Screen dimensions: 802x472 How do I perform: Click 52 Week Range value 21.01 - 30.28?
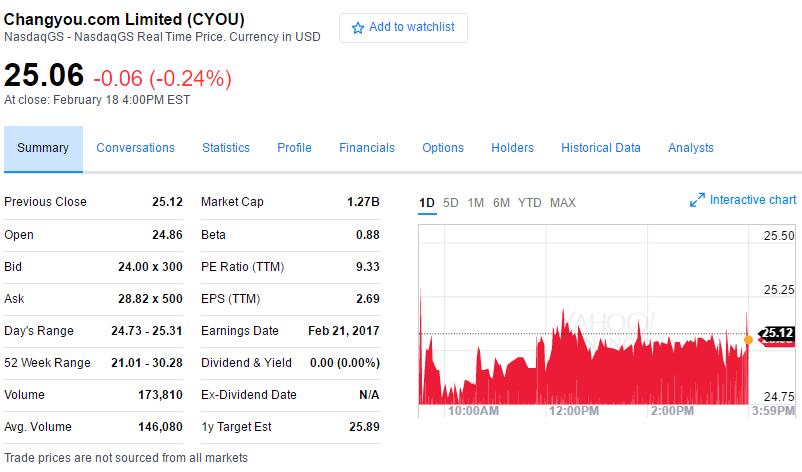click(x=147, y=363)
